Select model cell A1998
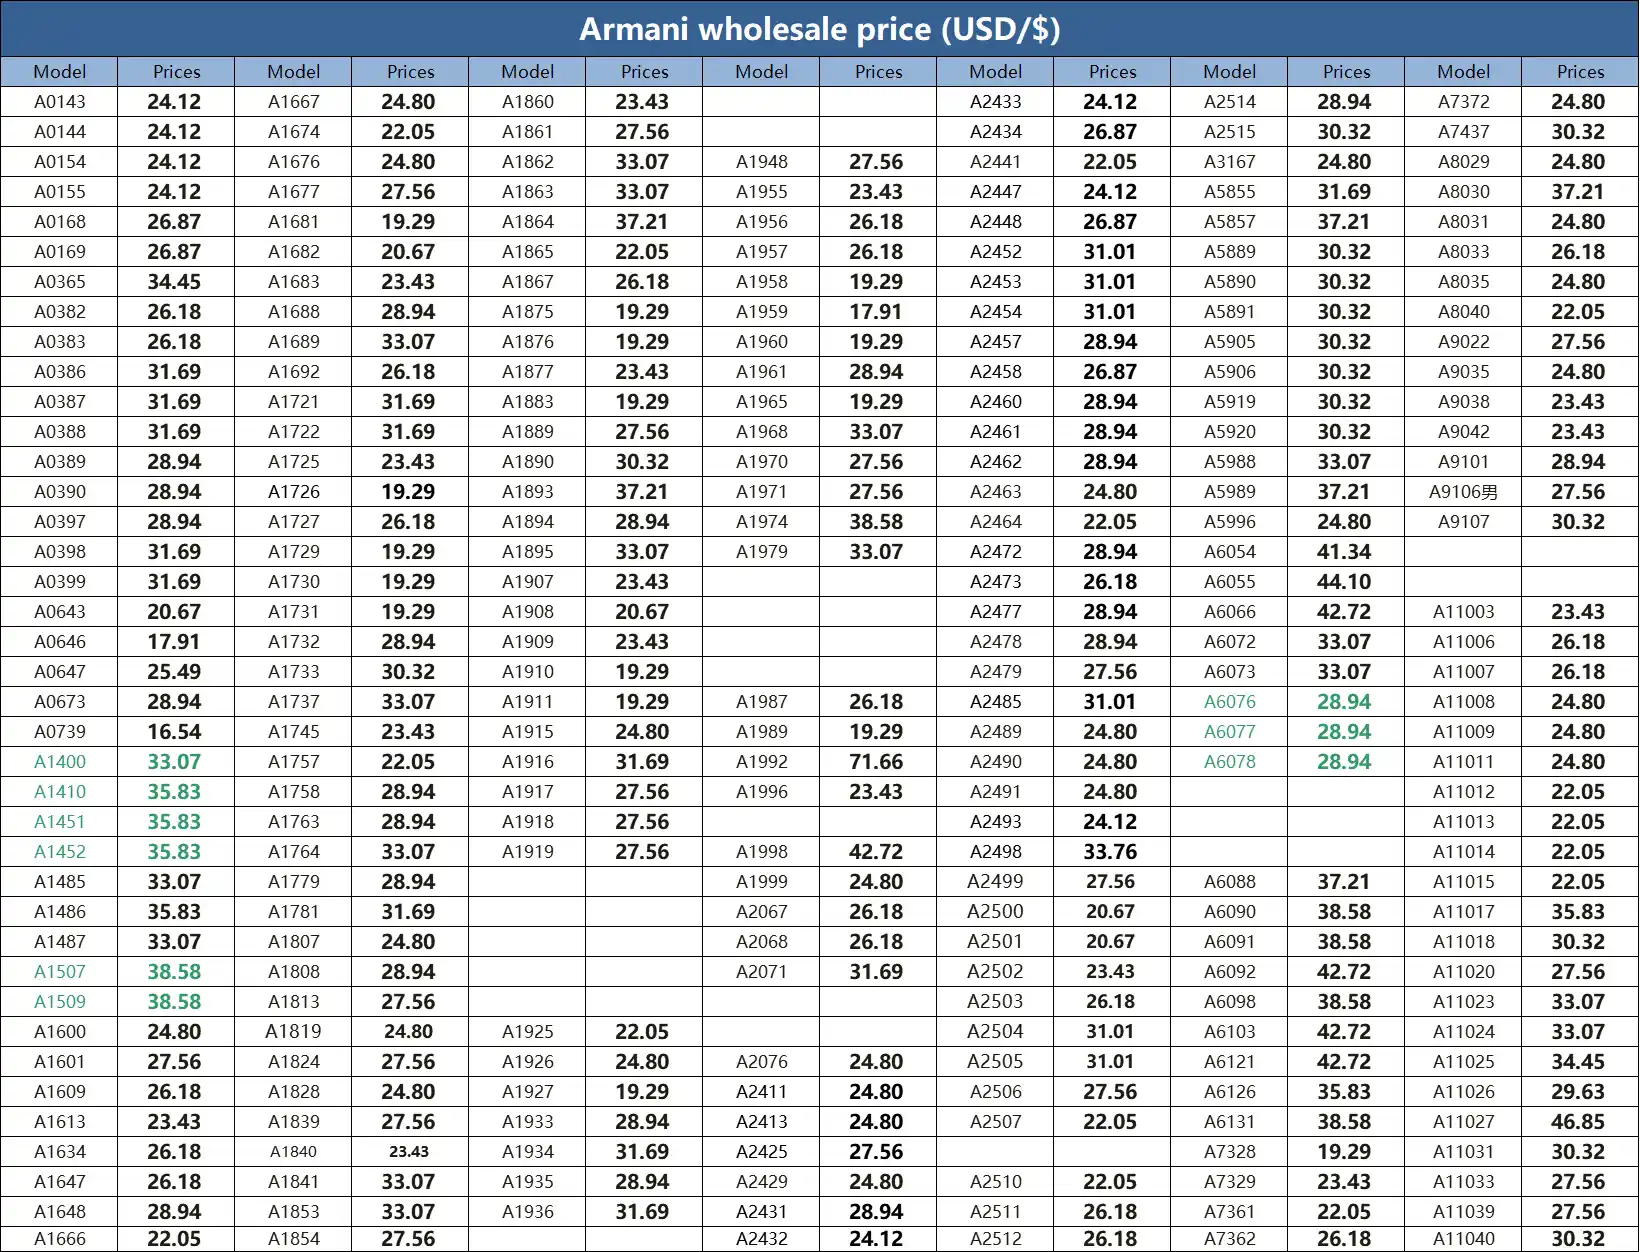1640x1252 pixels. click(x=762, y=852)
